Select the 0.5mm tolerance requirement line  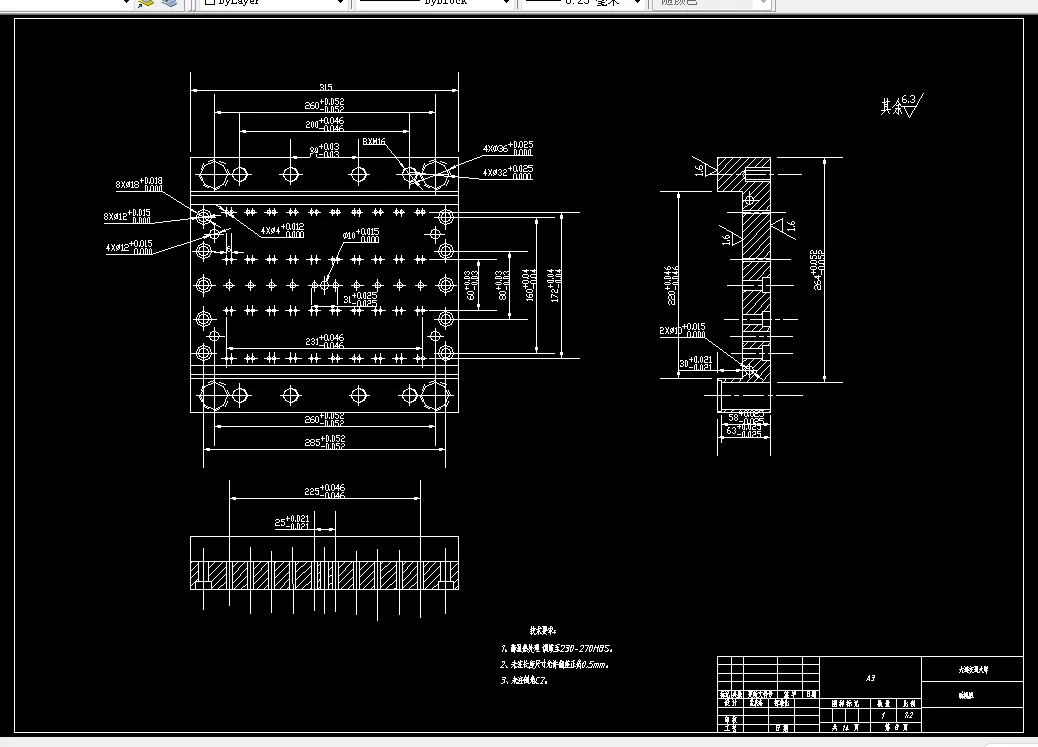pos(555,664)
